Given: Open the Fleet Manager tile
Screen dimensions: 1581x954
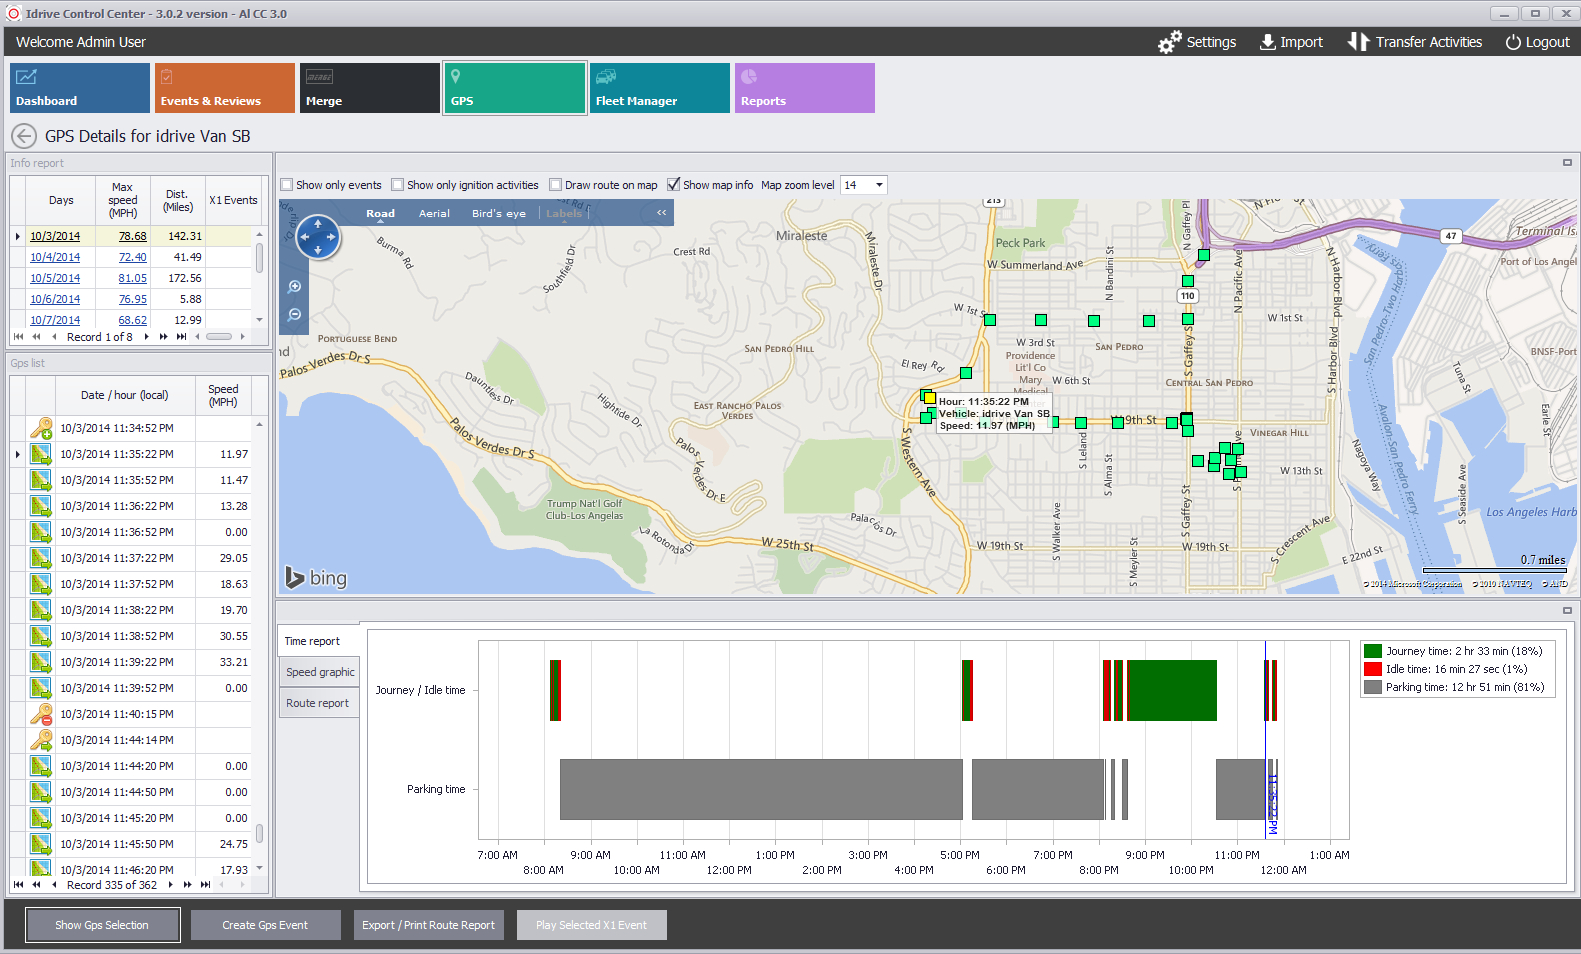Looking at the screenshot, I should [x=659, y=88].
